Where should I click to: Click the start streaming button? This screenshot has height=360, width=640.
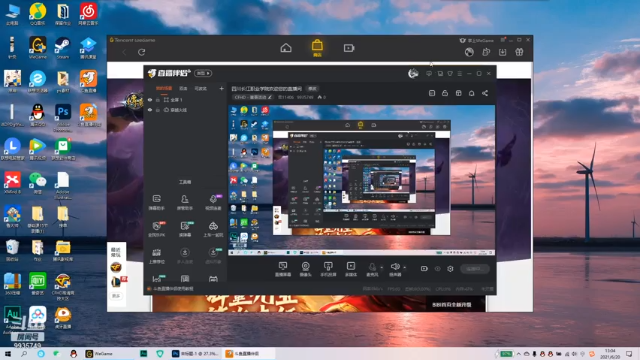coord(475,269)
